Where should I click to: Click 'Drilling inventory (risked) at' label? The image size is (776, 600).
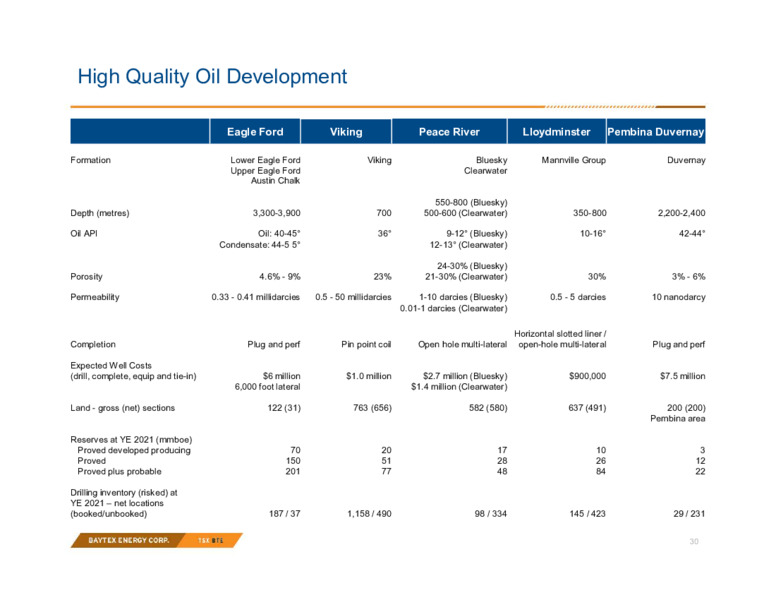click(124, 493)
